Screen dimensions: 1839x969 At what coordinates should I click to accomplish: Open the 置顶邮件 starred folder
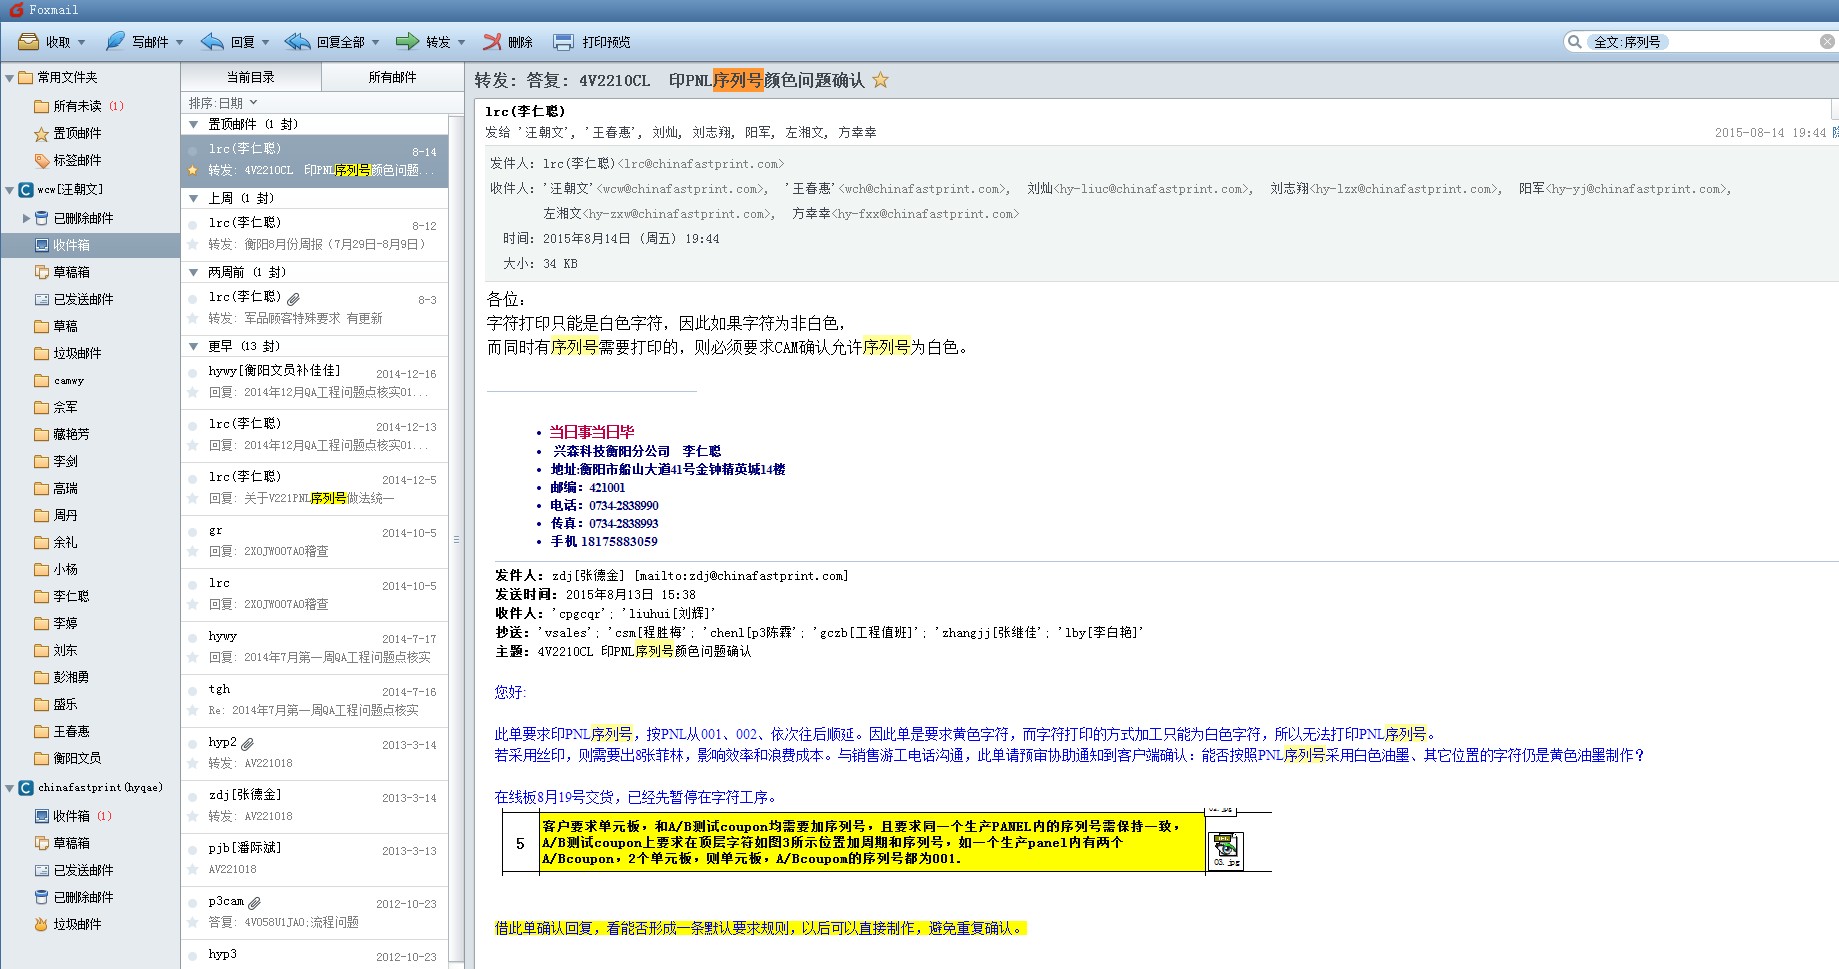(68, 133)
